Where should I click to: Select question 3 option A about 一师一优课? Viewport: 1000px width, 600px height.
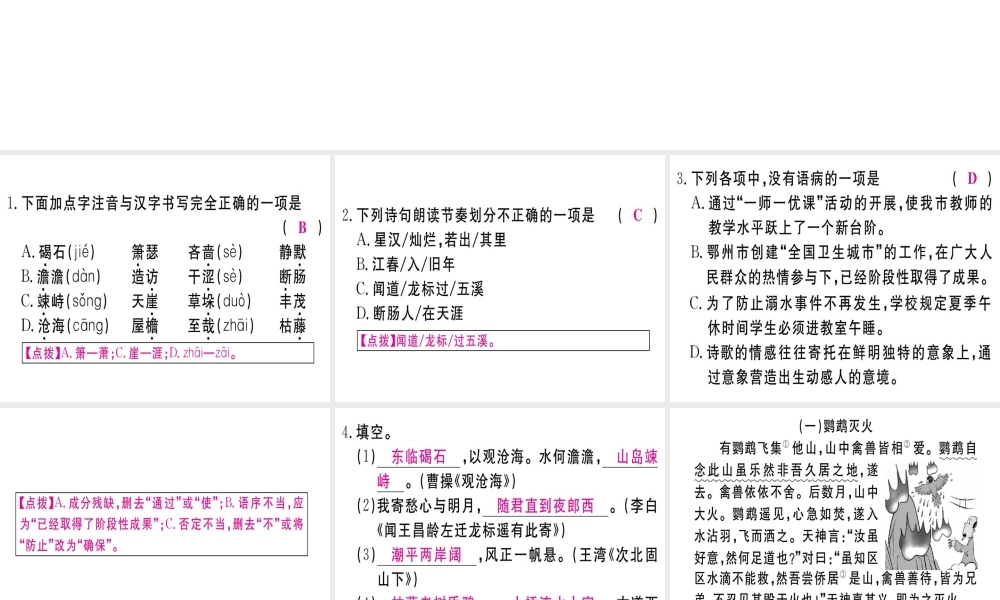841,216
